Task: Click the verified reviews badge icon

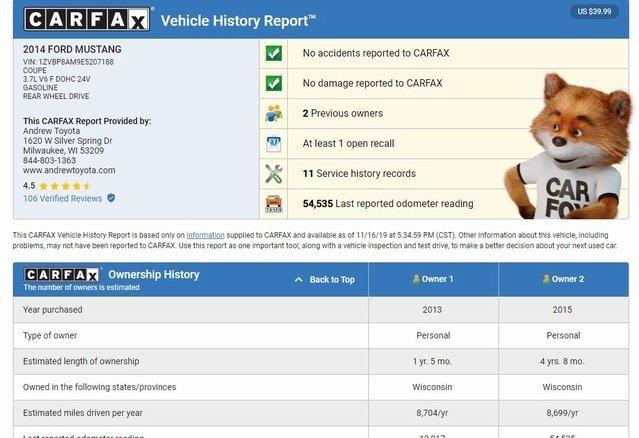Action: point(111,198)
